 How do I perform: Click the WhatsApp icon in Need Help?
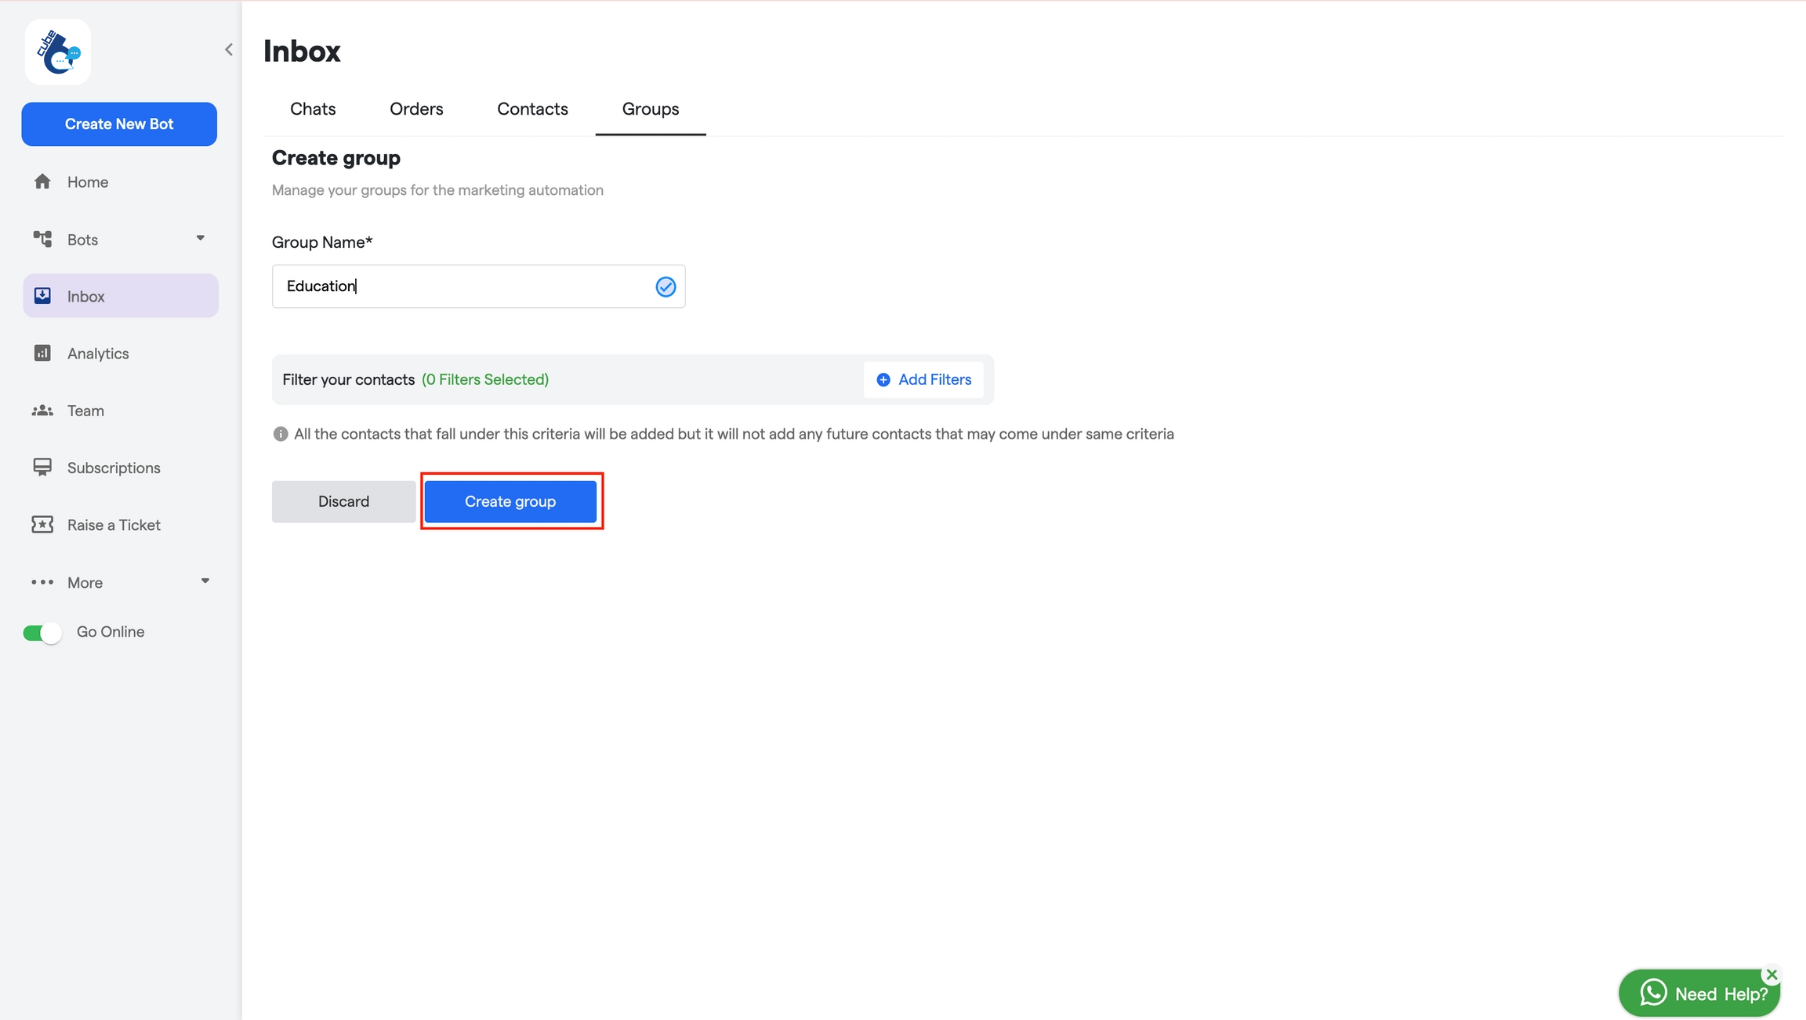coord(1653,992)
